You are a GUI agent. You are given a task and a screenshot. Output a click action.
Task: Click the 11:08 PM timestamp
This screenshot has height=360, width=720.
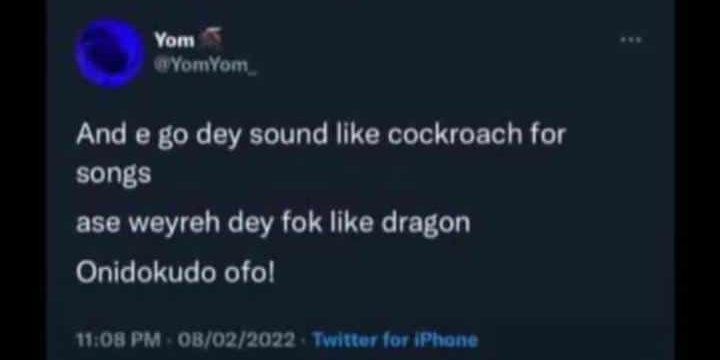click(118, 340)
